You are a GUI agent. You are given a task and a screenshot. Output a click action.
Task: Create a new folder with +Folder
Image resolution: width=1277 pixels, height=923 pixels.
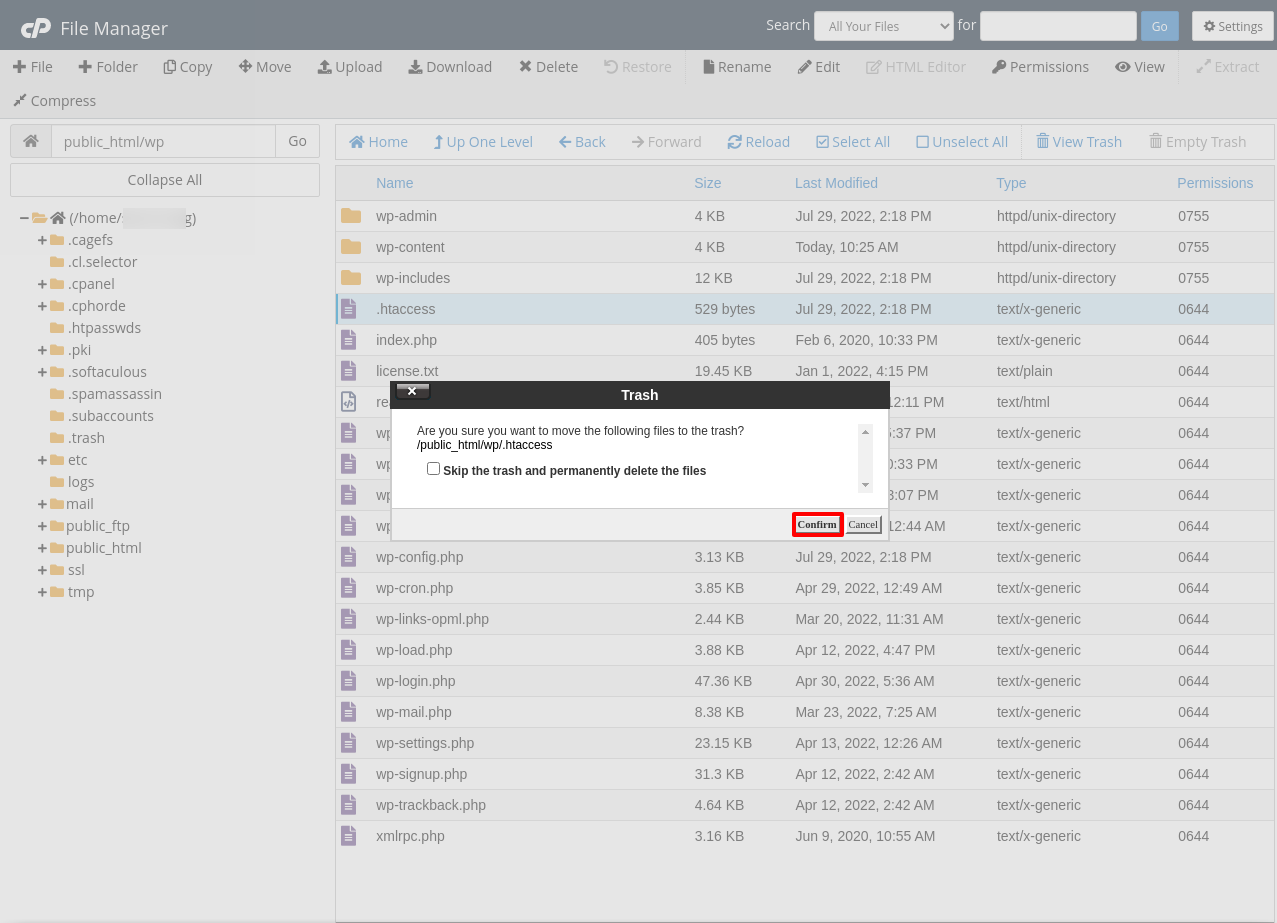point(108,67)
